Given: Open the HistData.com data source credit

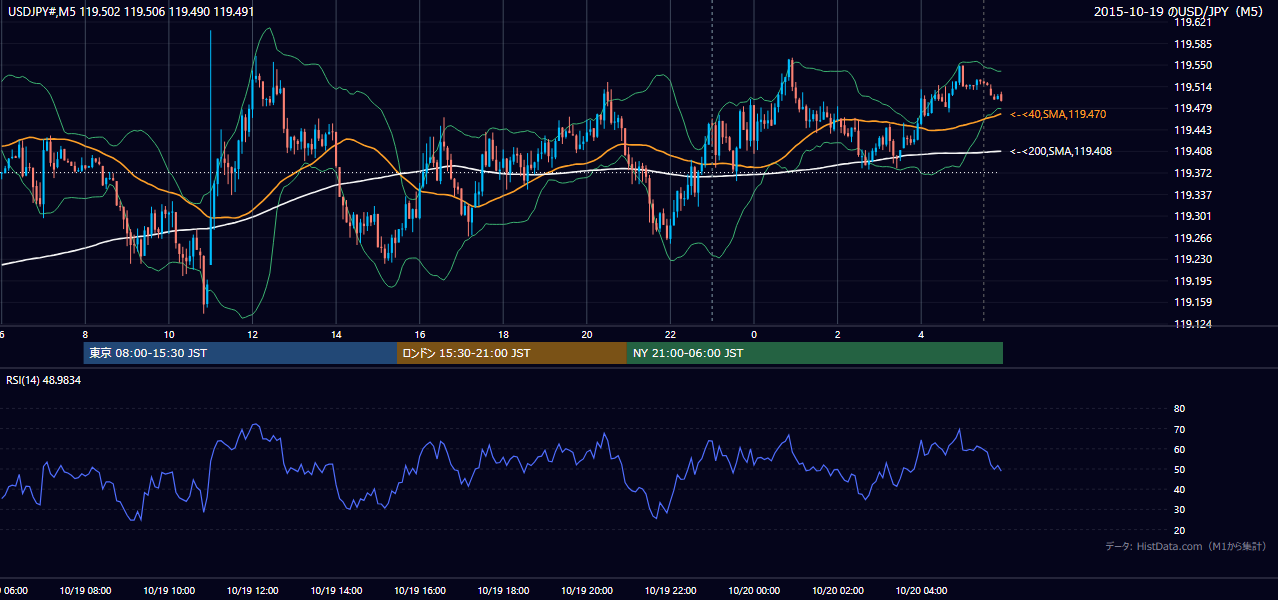Looking at the screenshot, I should point(1185,546).
